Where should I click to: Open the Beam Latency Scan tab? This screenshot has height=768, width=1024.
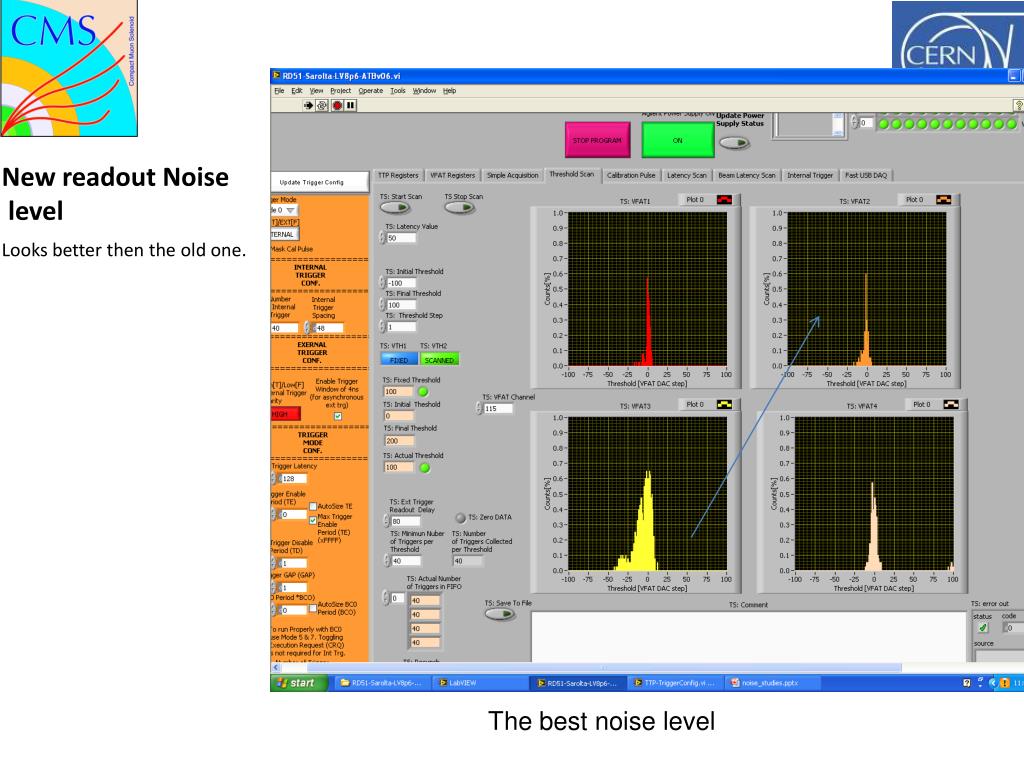(x=746, y=175)
